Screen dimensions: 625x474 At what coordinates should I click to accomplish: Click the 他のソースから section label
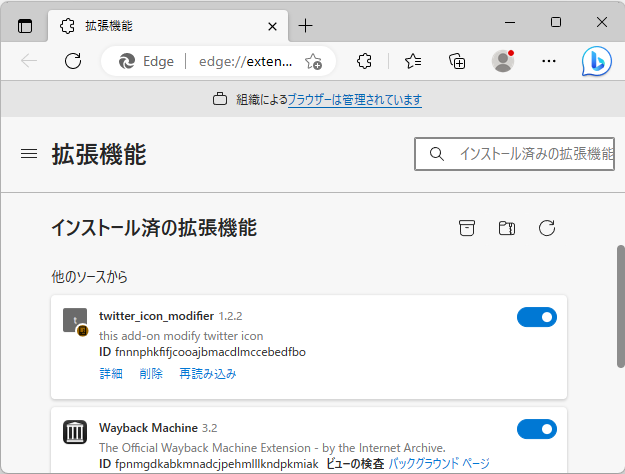[89, 277]
